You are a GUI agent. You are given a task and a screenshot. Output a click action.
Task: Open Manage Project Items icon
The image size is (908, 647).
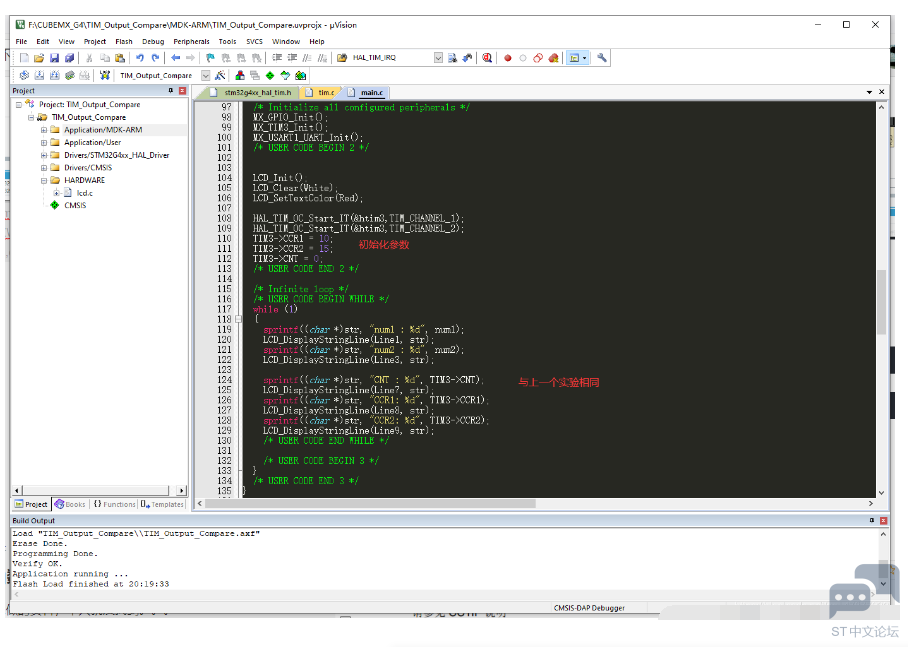pos(240,75)
